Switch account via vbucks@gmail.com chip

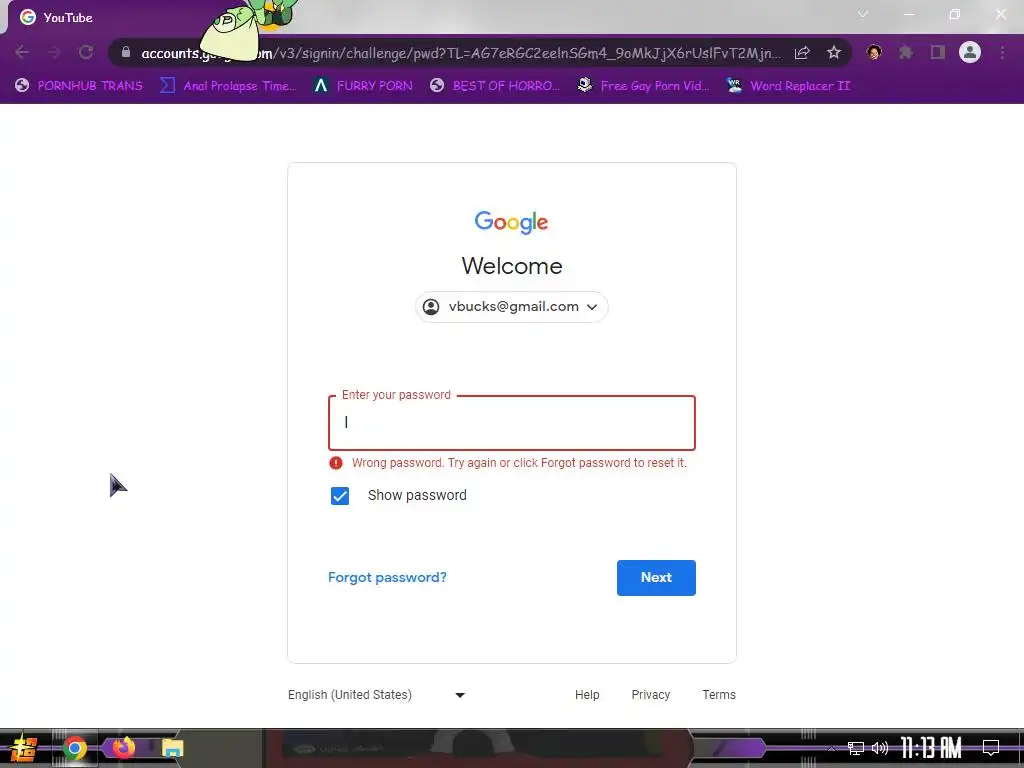point(511,307)
